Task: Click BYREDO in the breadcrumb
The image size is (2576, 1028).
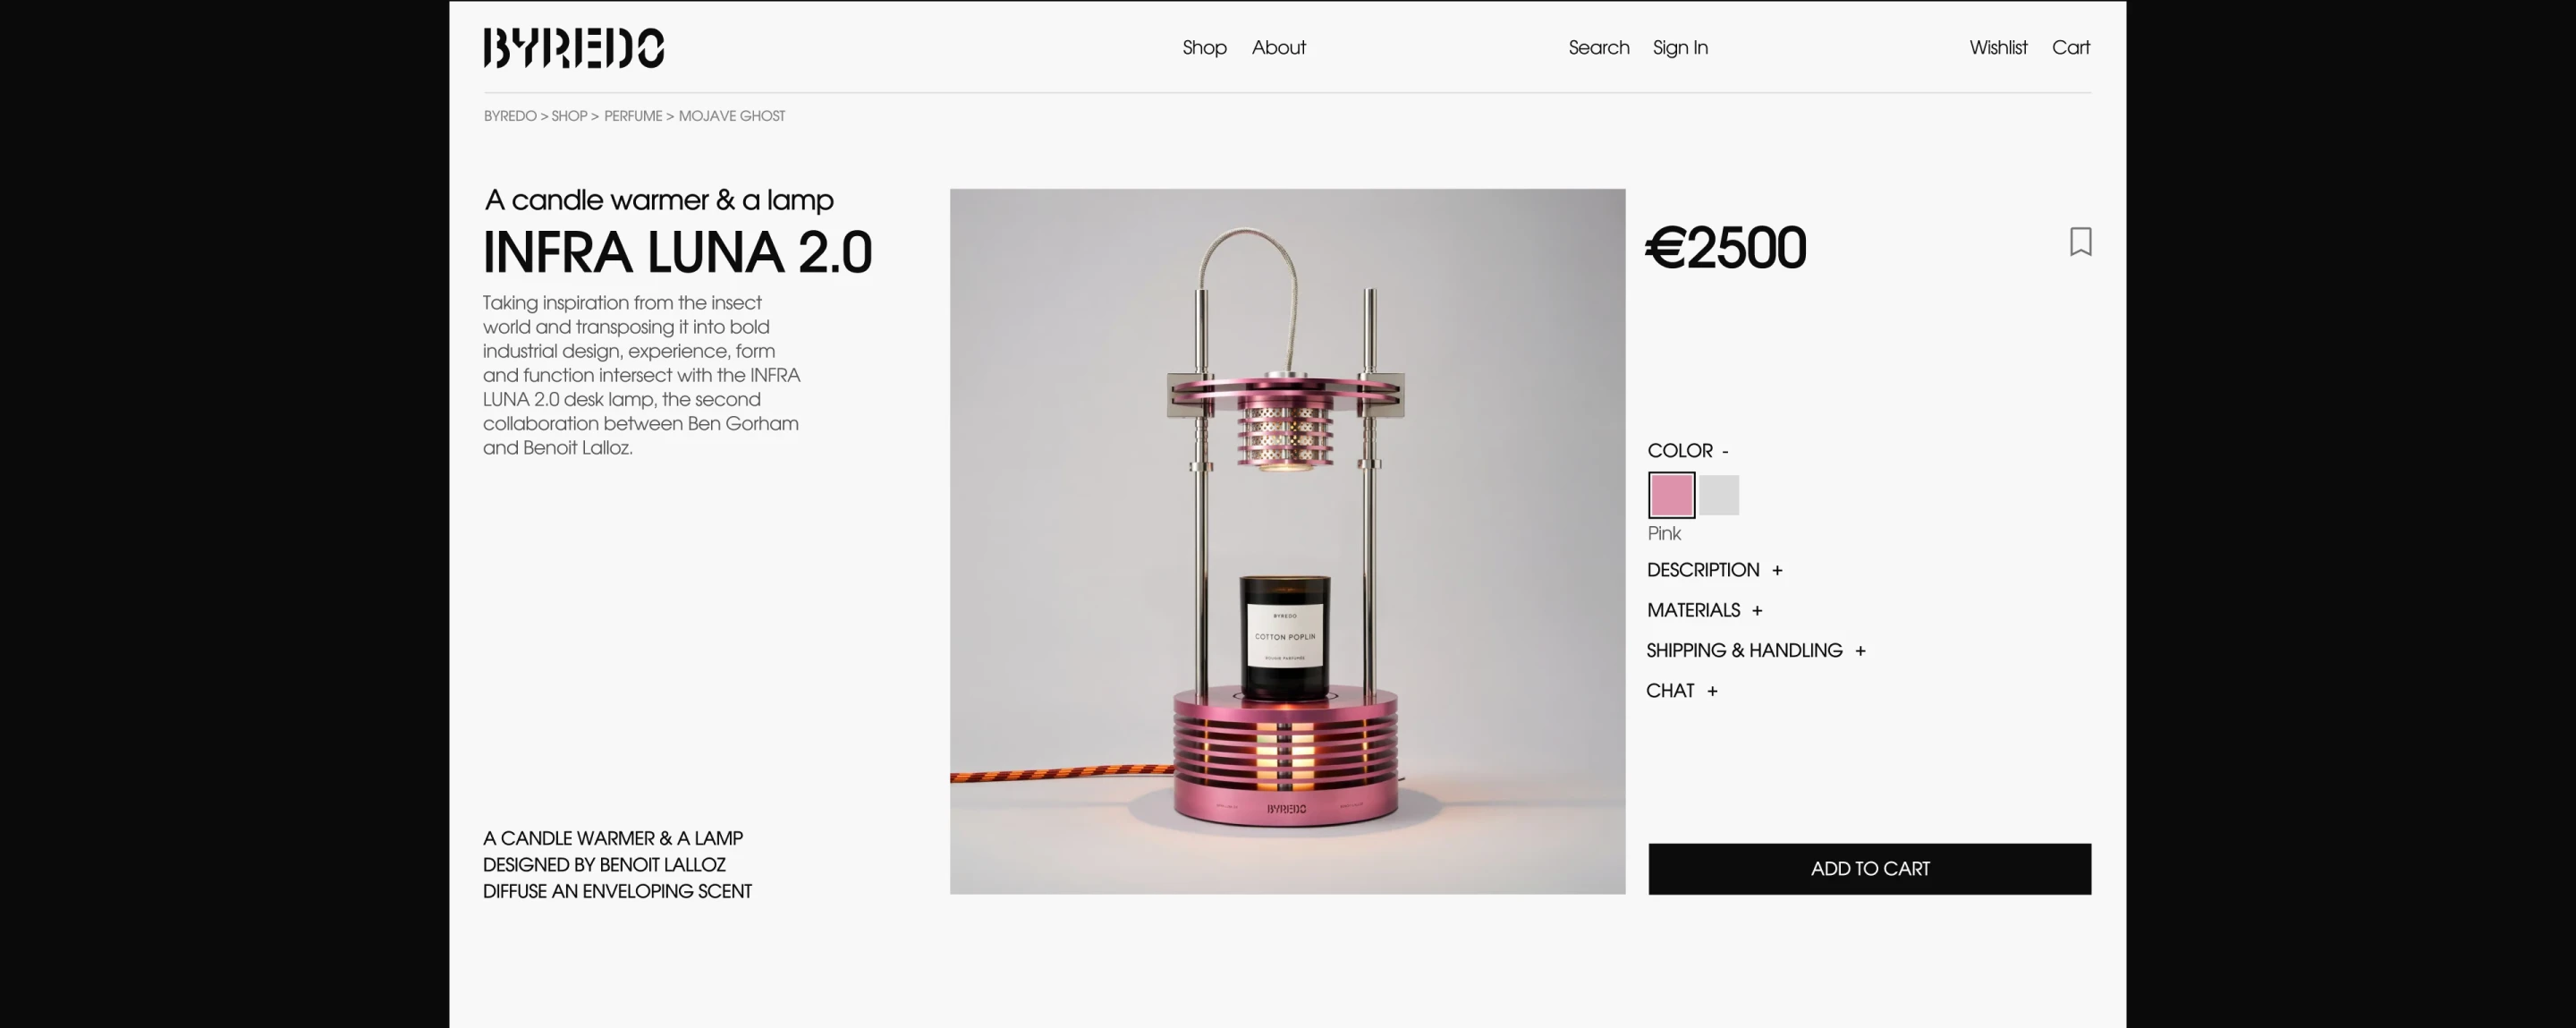Action: 510,116
